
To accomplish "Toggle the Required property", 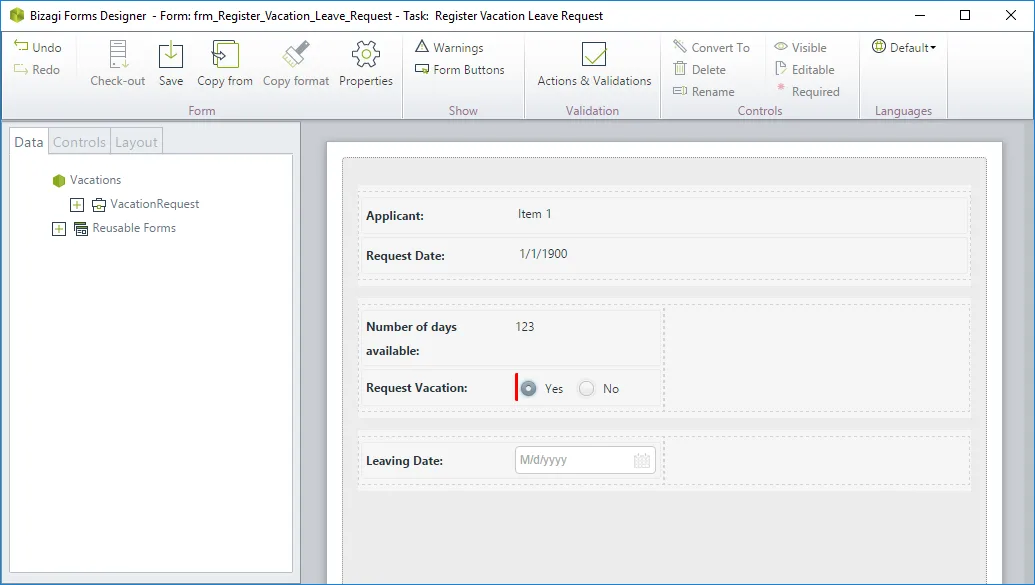I will pyautogui.click(x=807, y=91).
